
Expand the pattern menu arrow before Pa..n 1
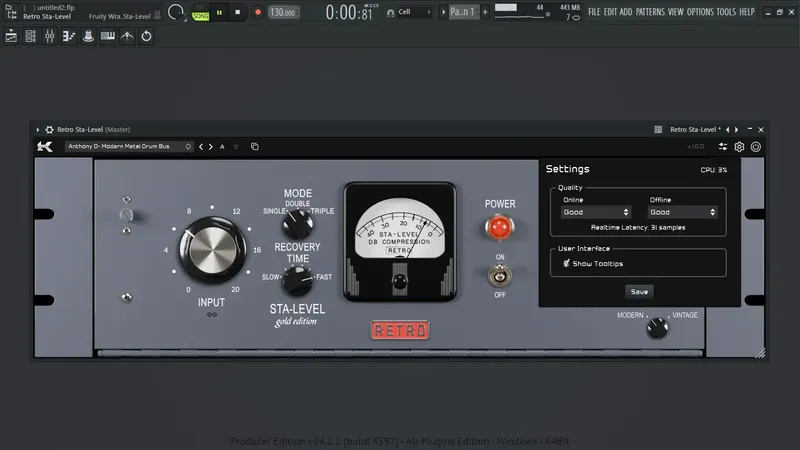443,12
